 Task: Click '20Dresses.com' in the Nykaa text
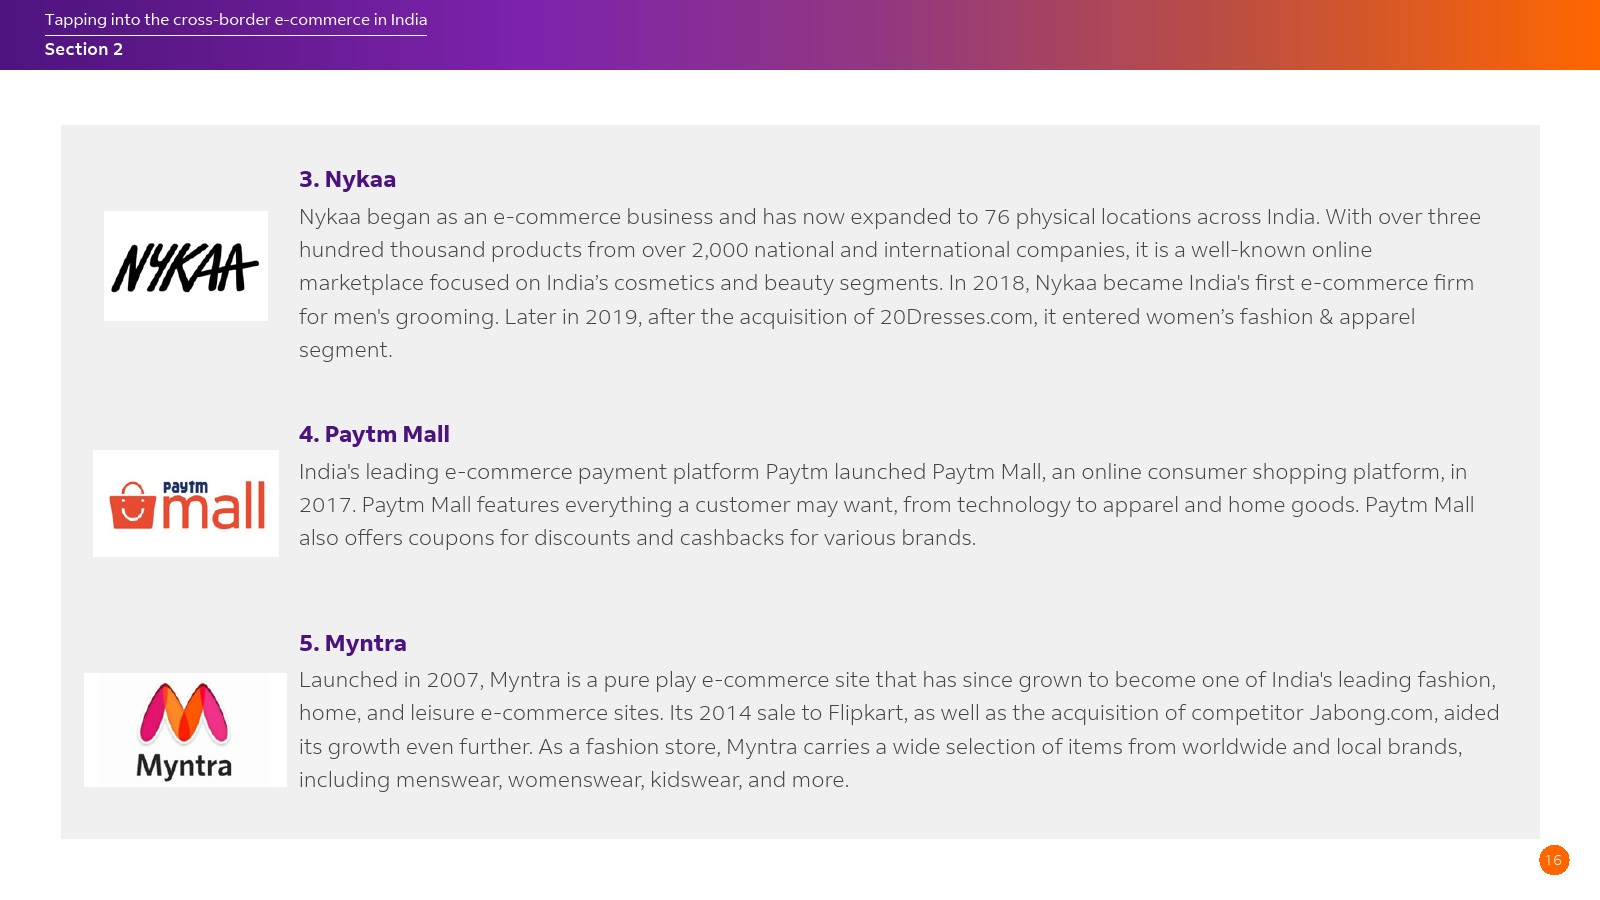point(956,317)
